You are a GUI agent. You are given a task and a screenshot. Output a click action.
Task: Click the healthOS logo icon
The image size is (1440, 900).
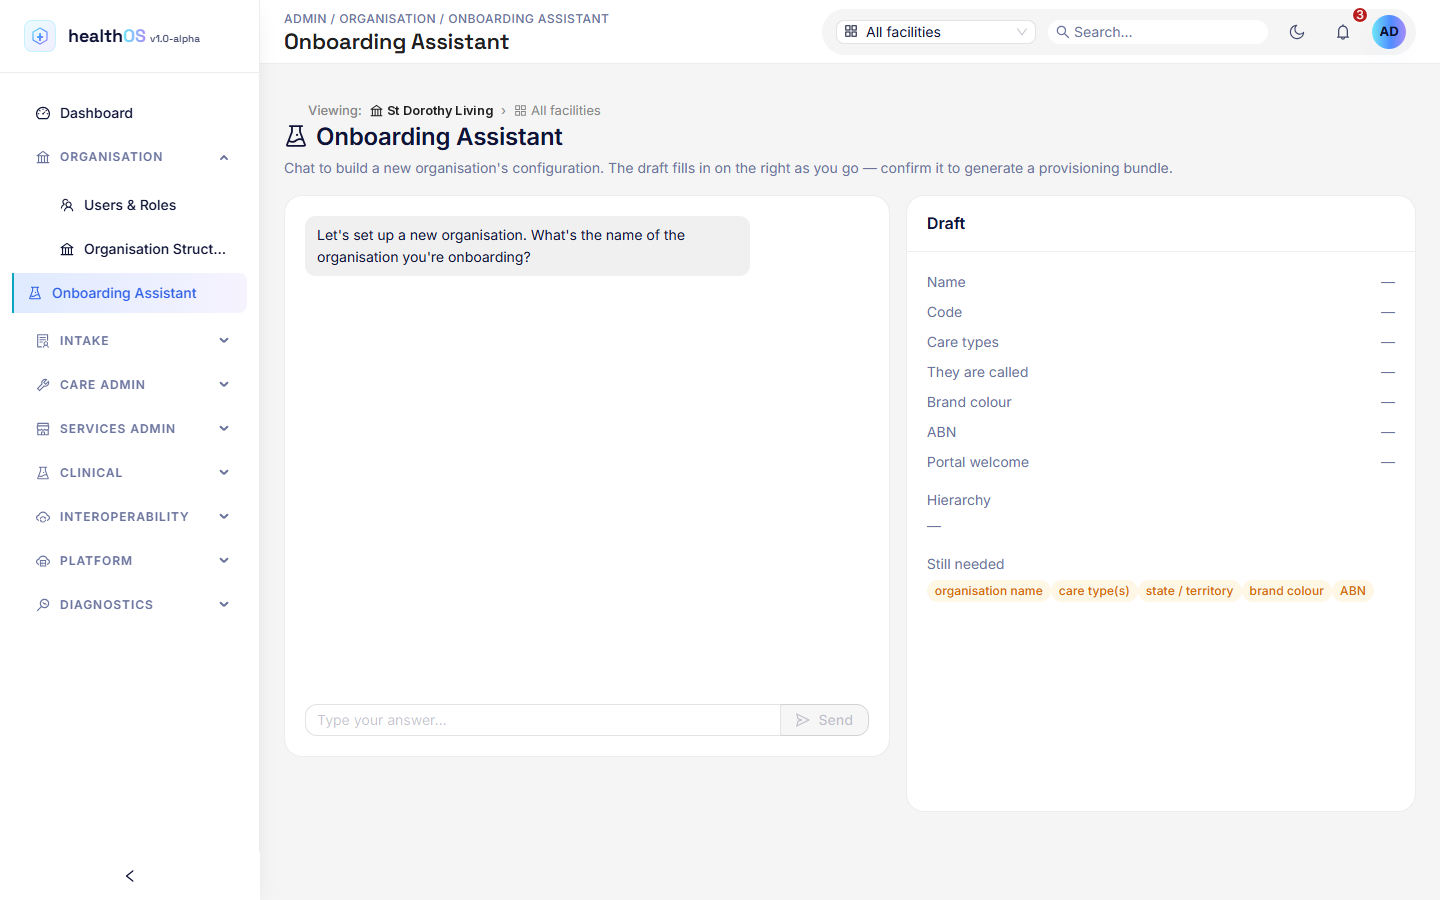[x=40, y=36]
